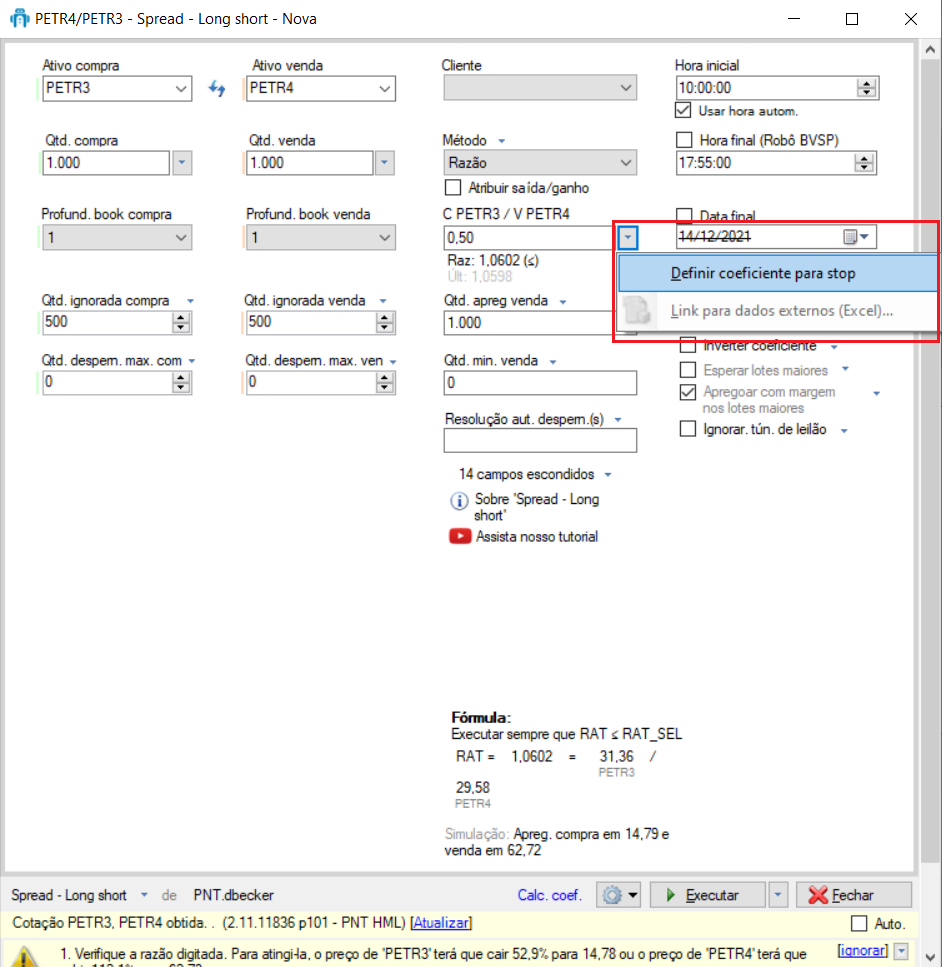Click the calendar icon in Data final field
This screenshot has height=967, width=942.
(x=850, y=237)
